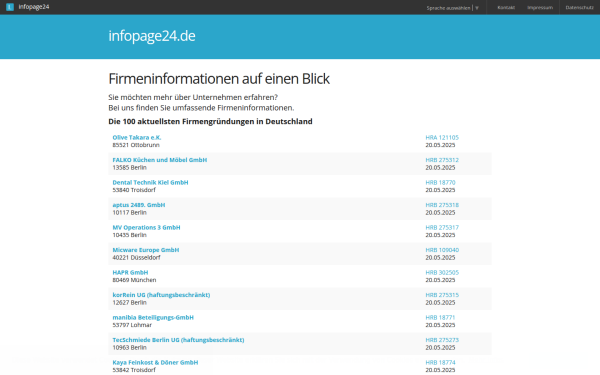This screenshot has width=600, height=375.
Task: Click register number HRB 109040
Action: (442, 250)
